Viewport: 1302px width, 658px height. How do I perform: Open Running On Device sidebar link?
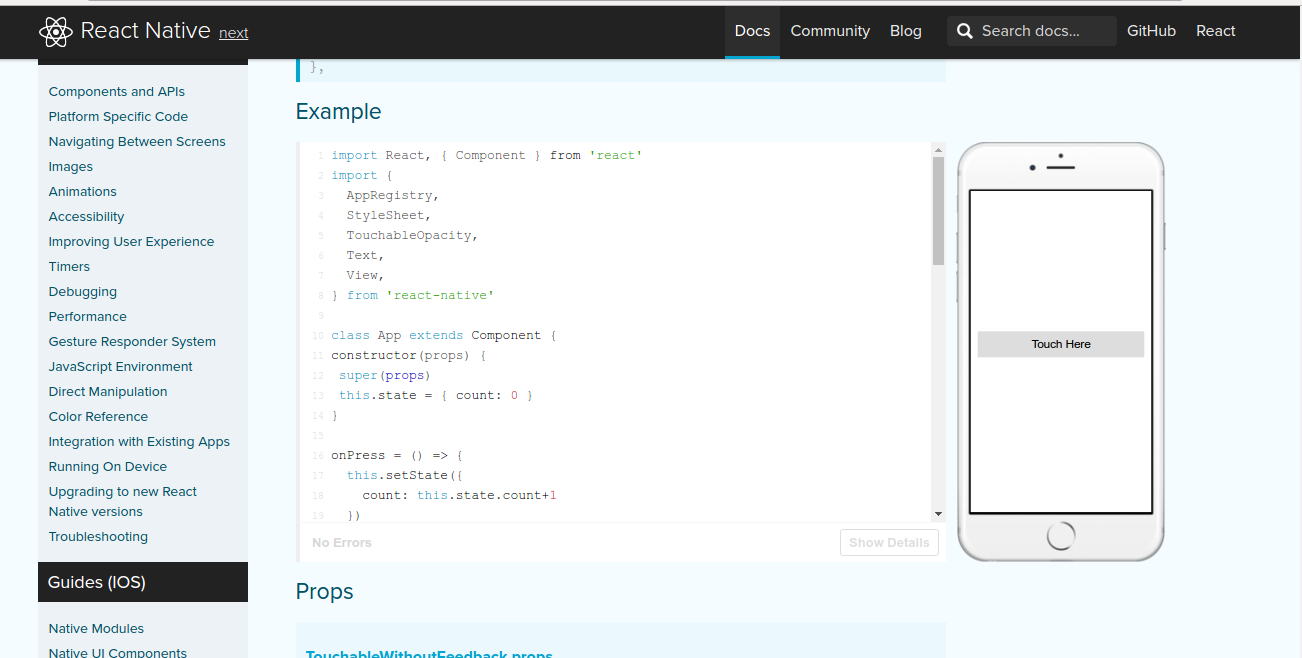coord(108,467)
